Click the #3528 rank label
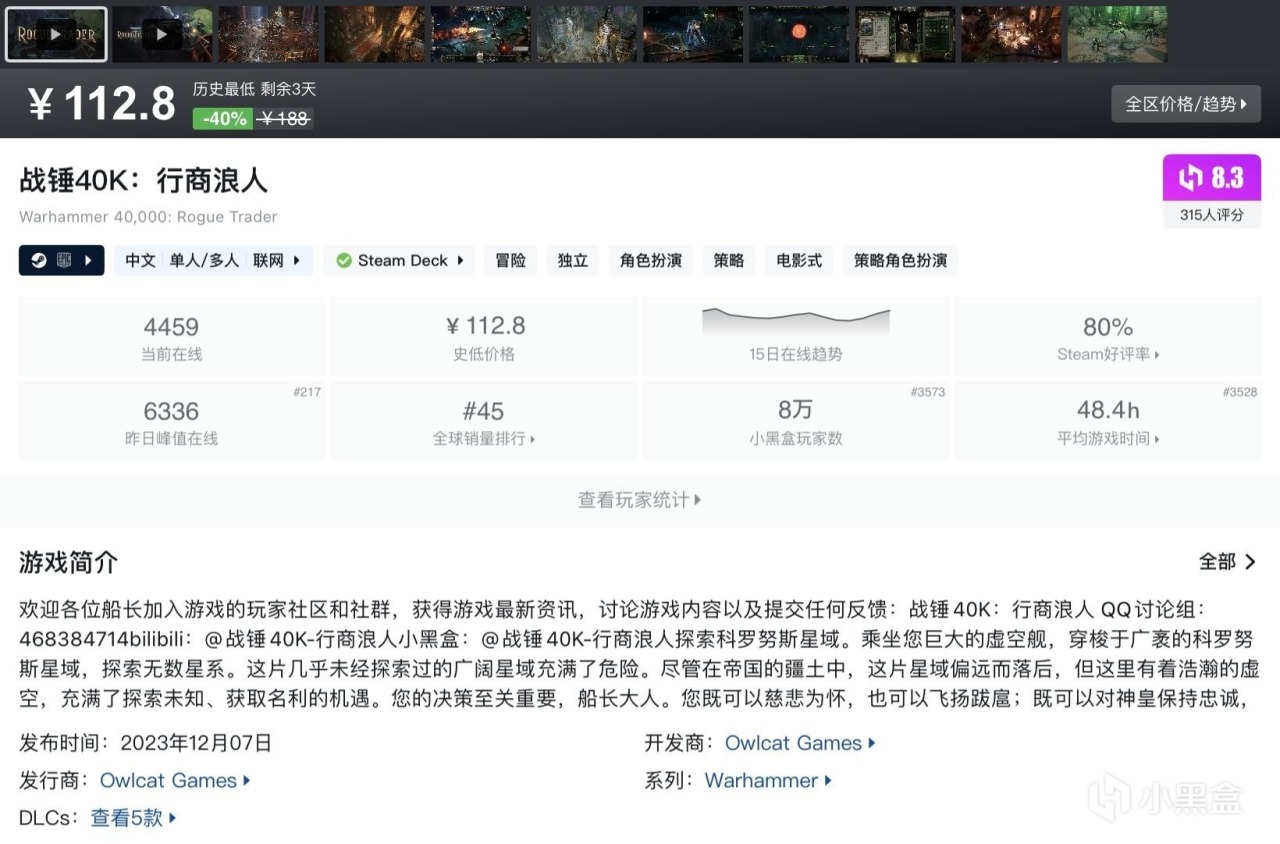The width and height of the screenshot is (1280, 844). click(1240, 392)
